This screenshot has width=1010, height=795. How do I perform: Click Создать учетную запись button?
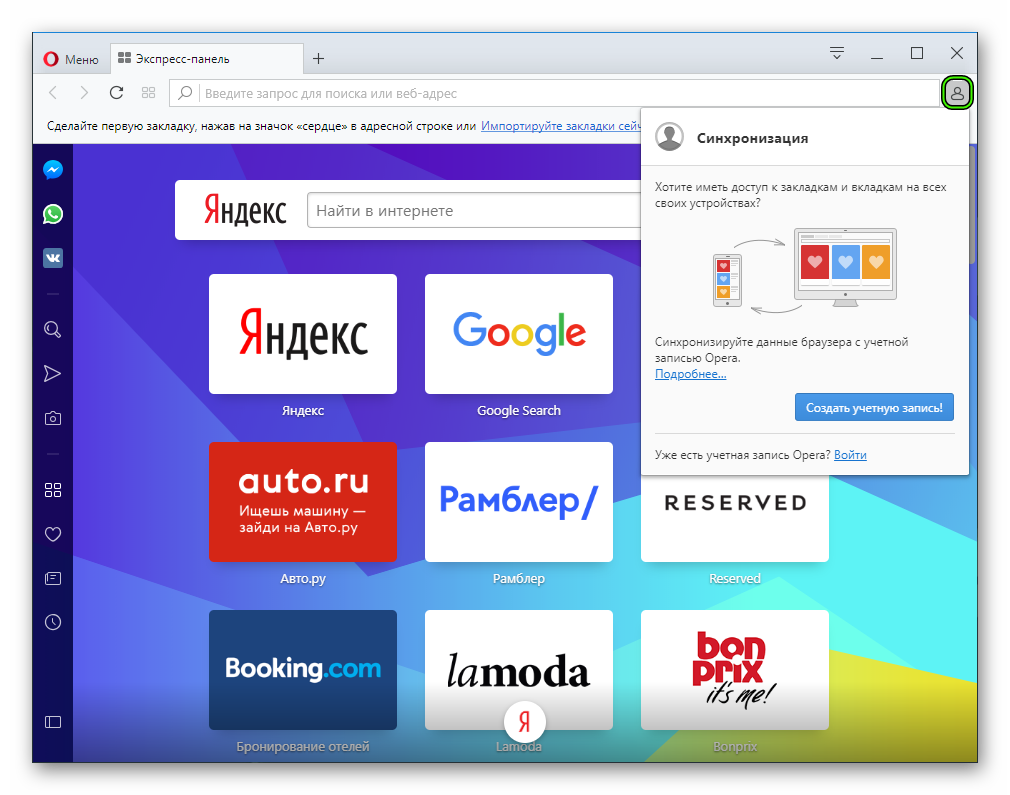pos(874,407)
